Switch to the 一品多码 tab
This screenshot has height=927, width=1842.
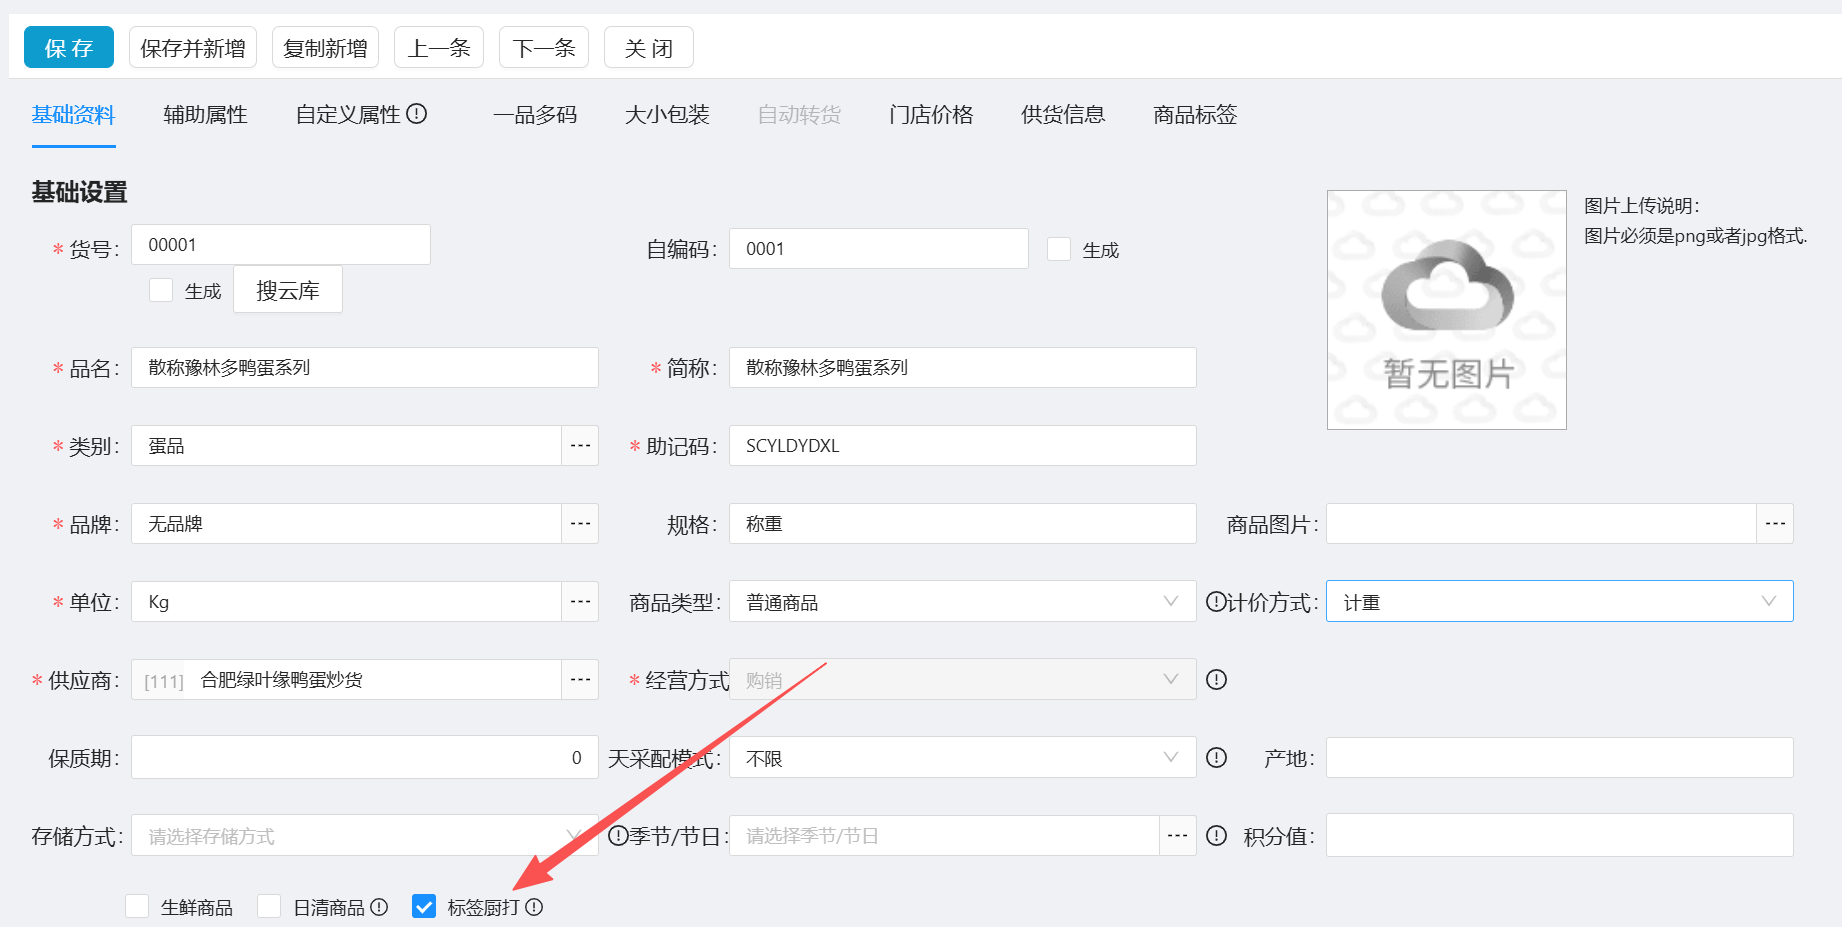tap(535, 115)
